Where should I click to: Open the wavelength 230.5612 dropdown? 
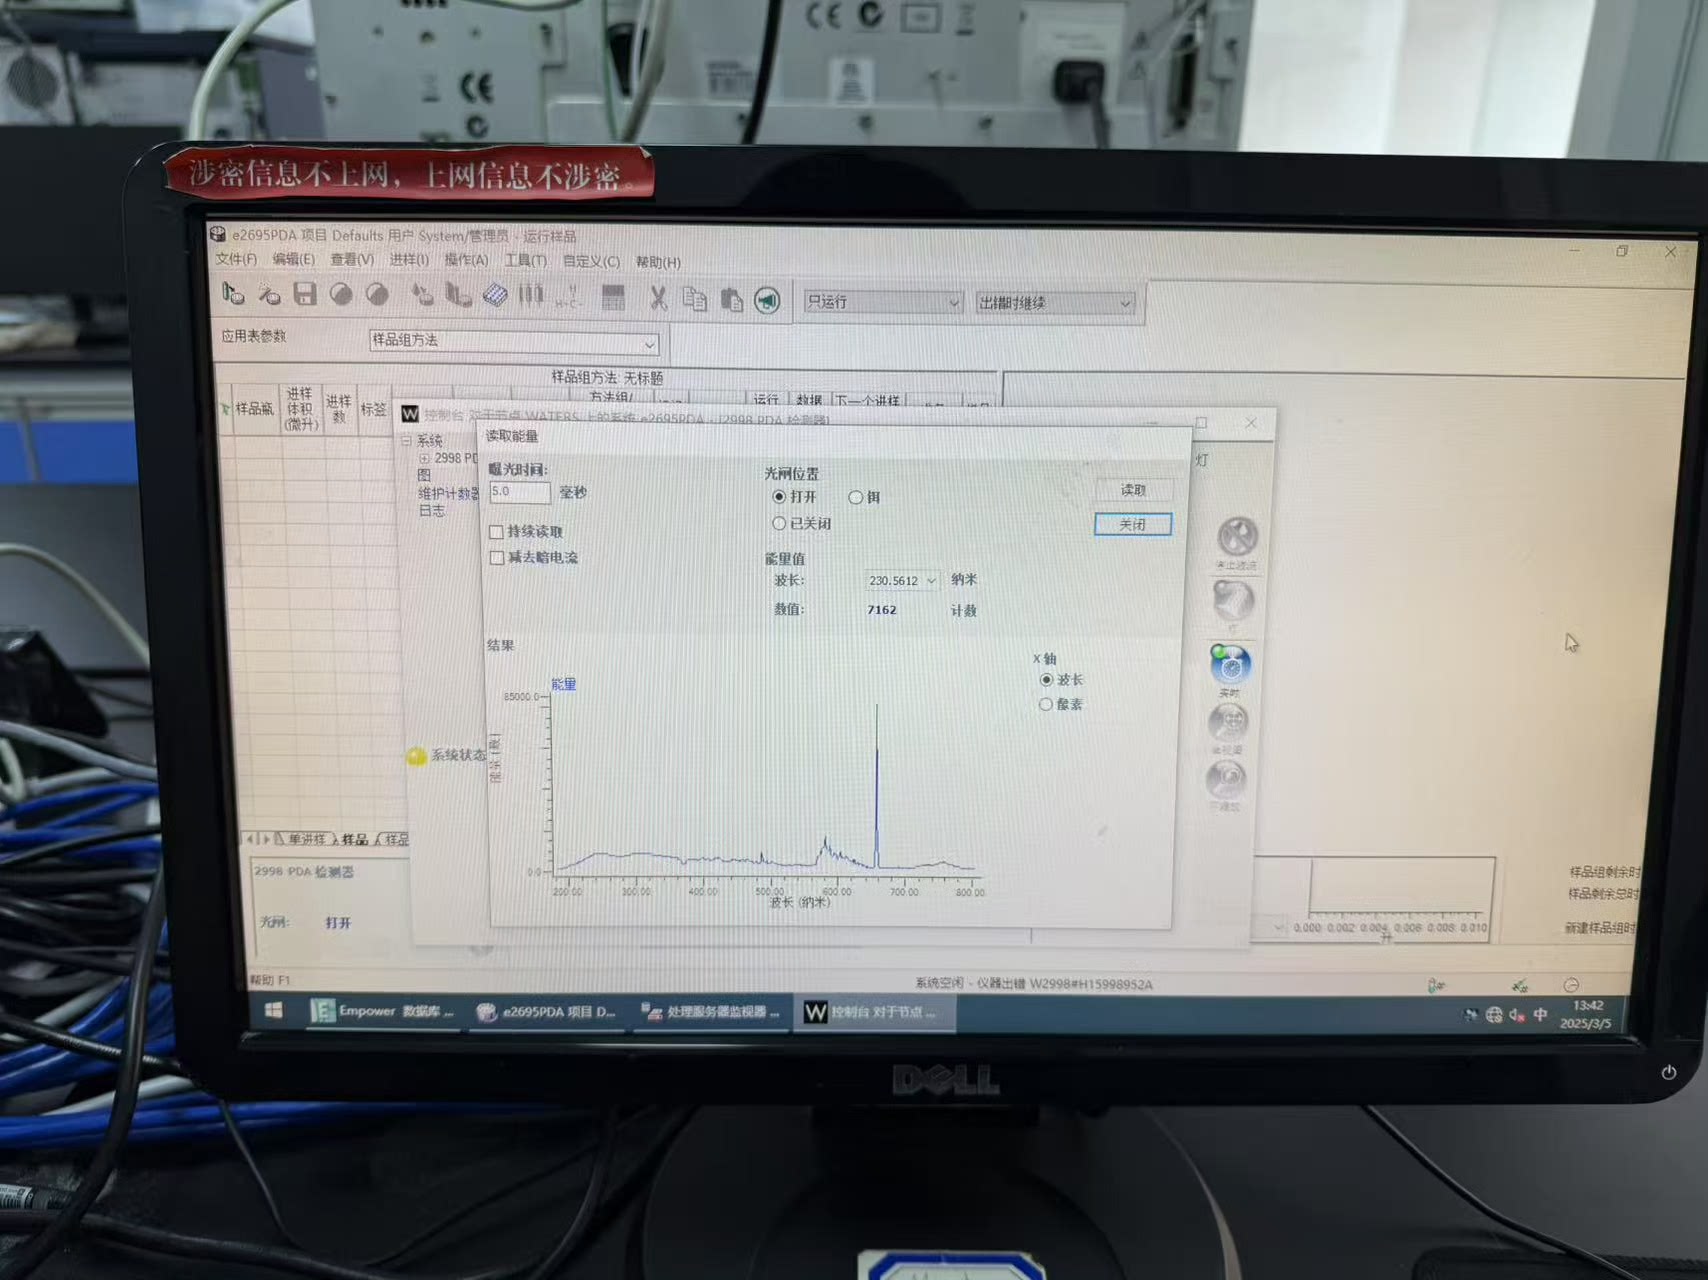pyautogui.click(x=931, y=581)
